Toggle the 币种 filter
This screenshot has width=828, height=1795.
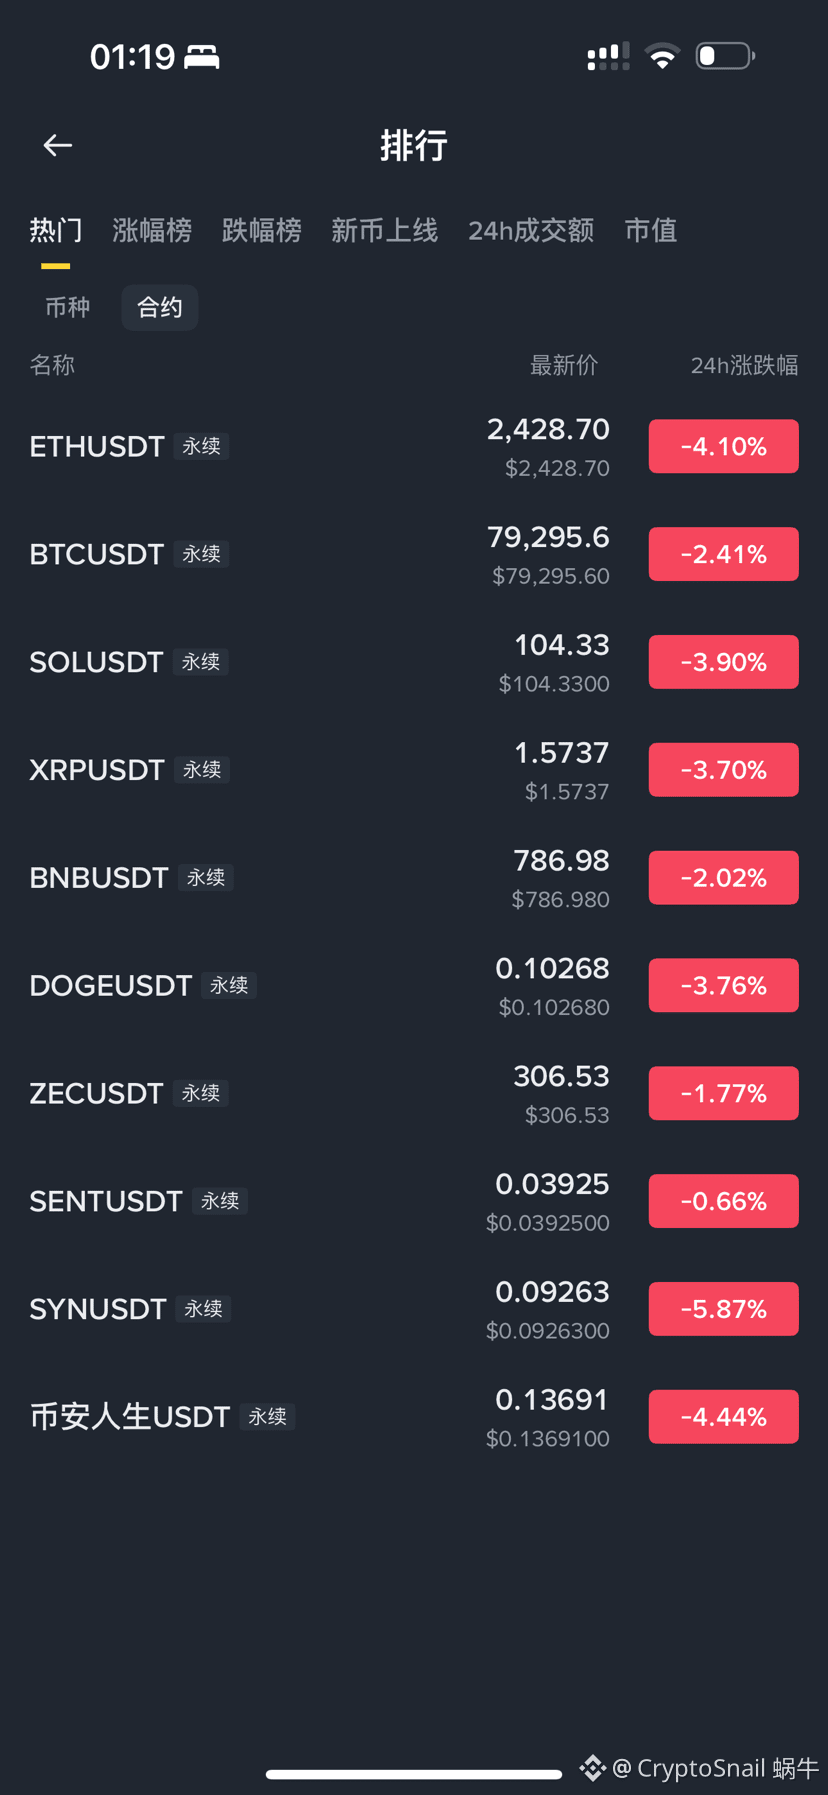(x=68, y=307)
